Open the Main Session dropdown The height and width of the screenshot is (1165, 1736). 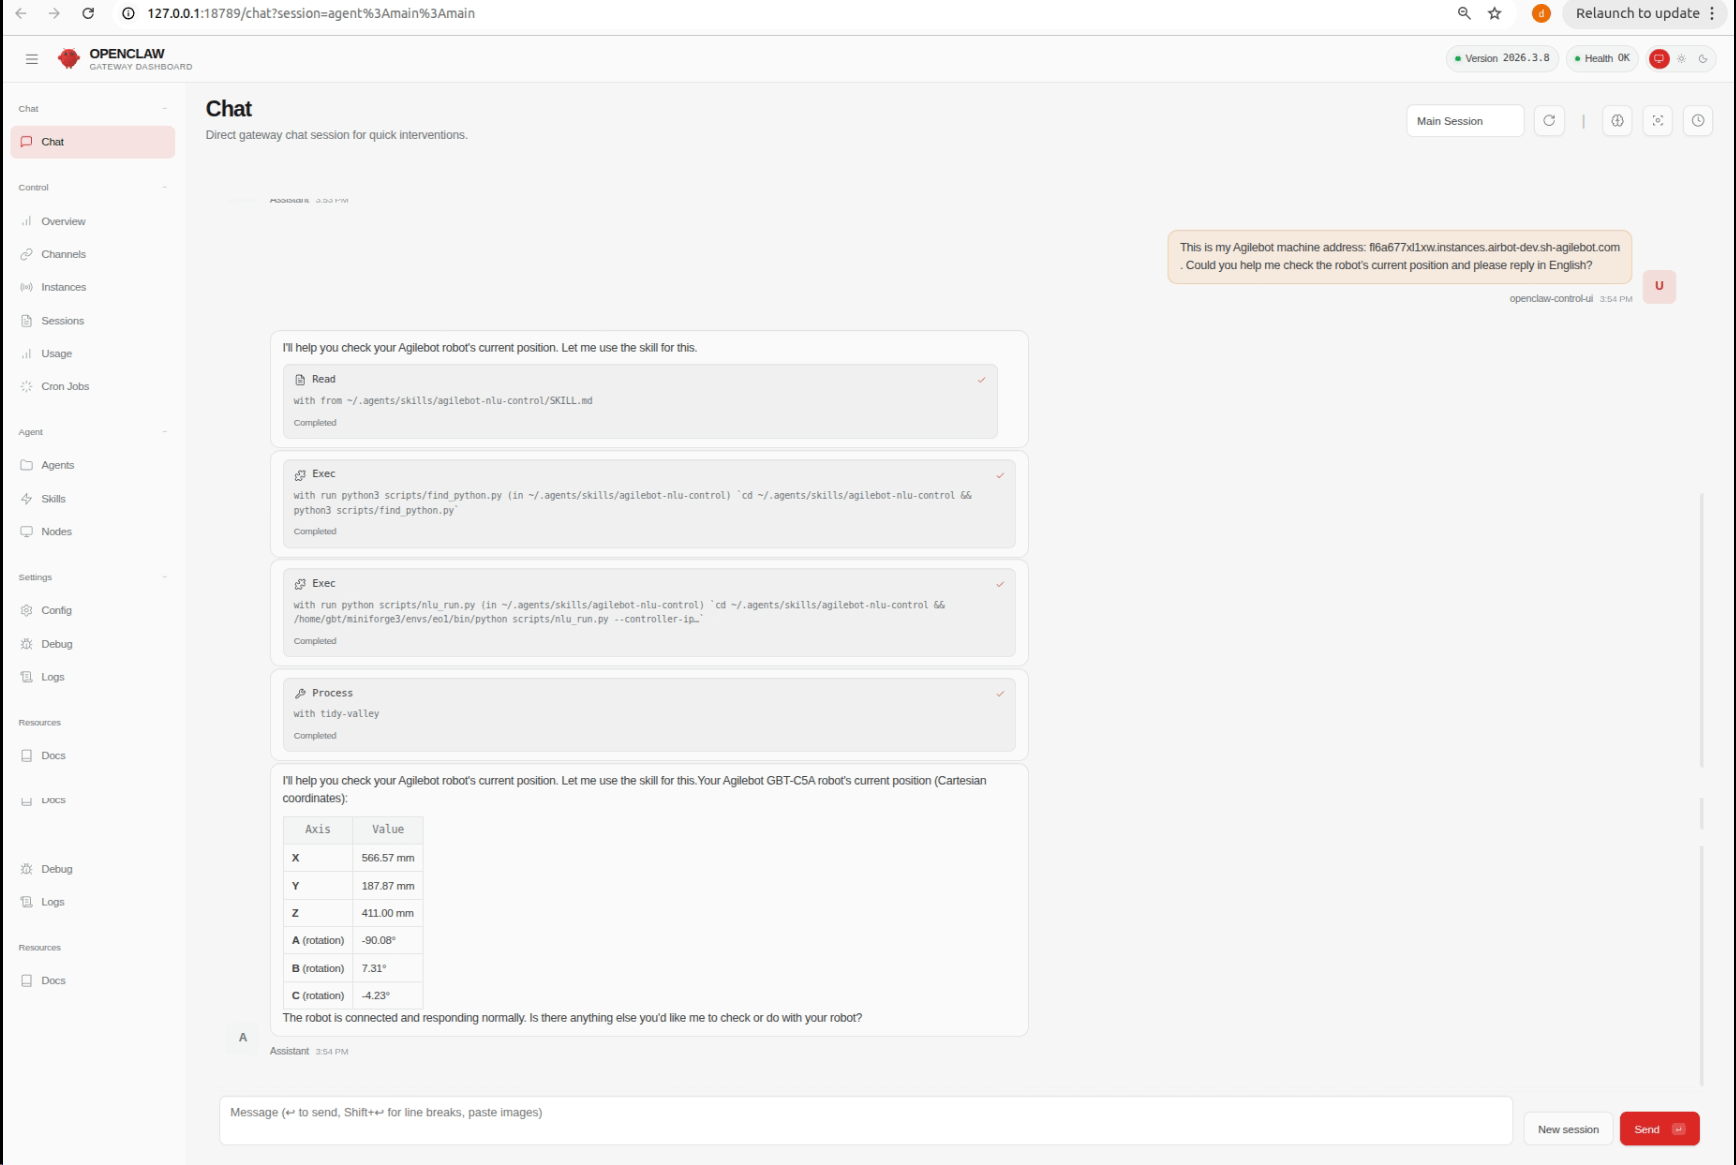[1464, 121]
